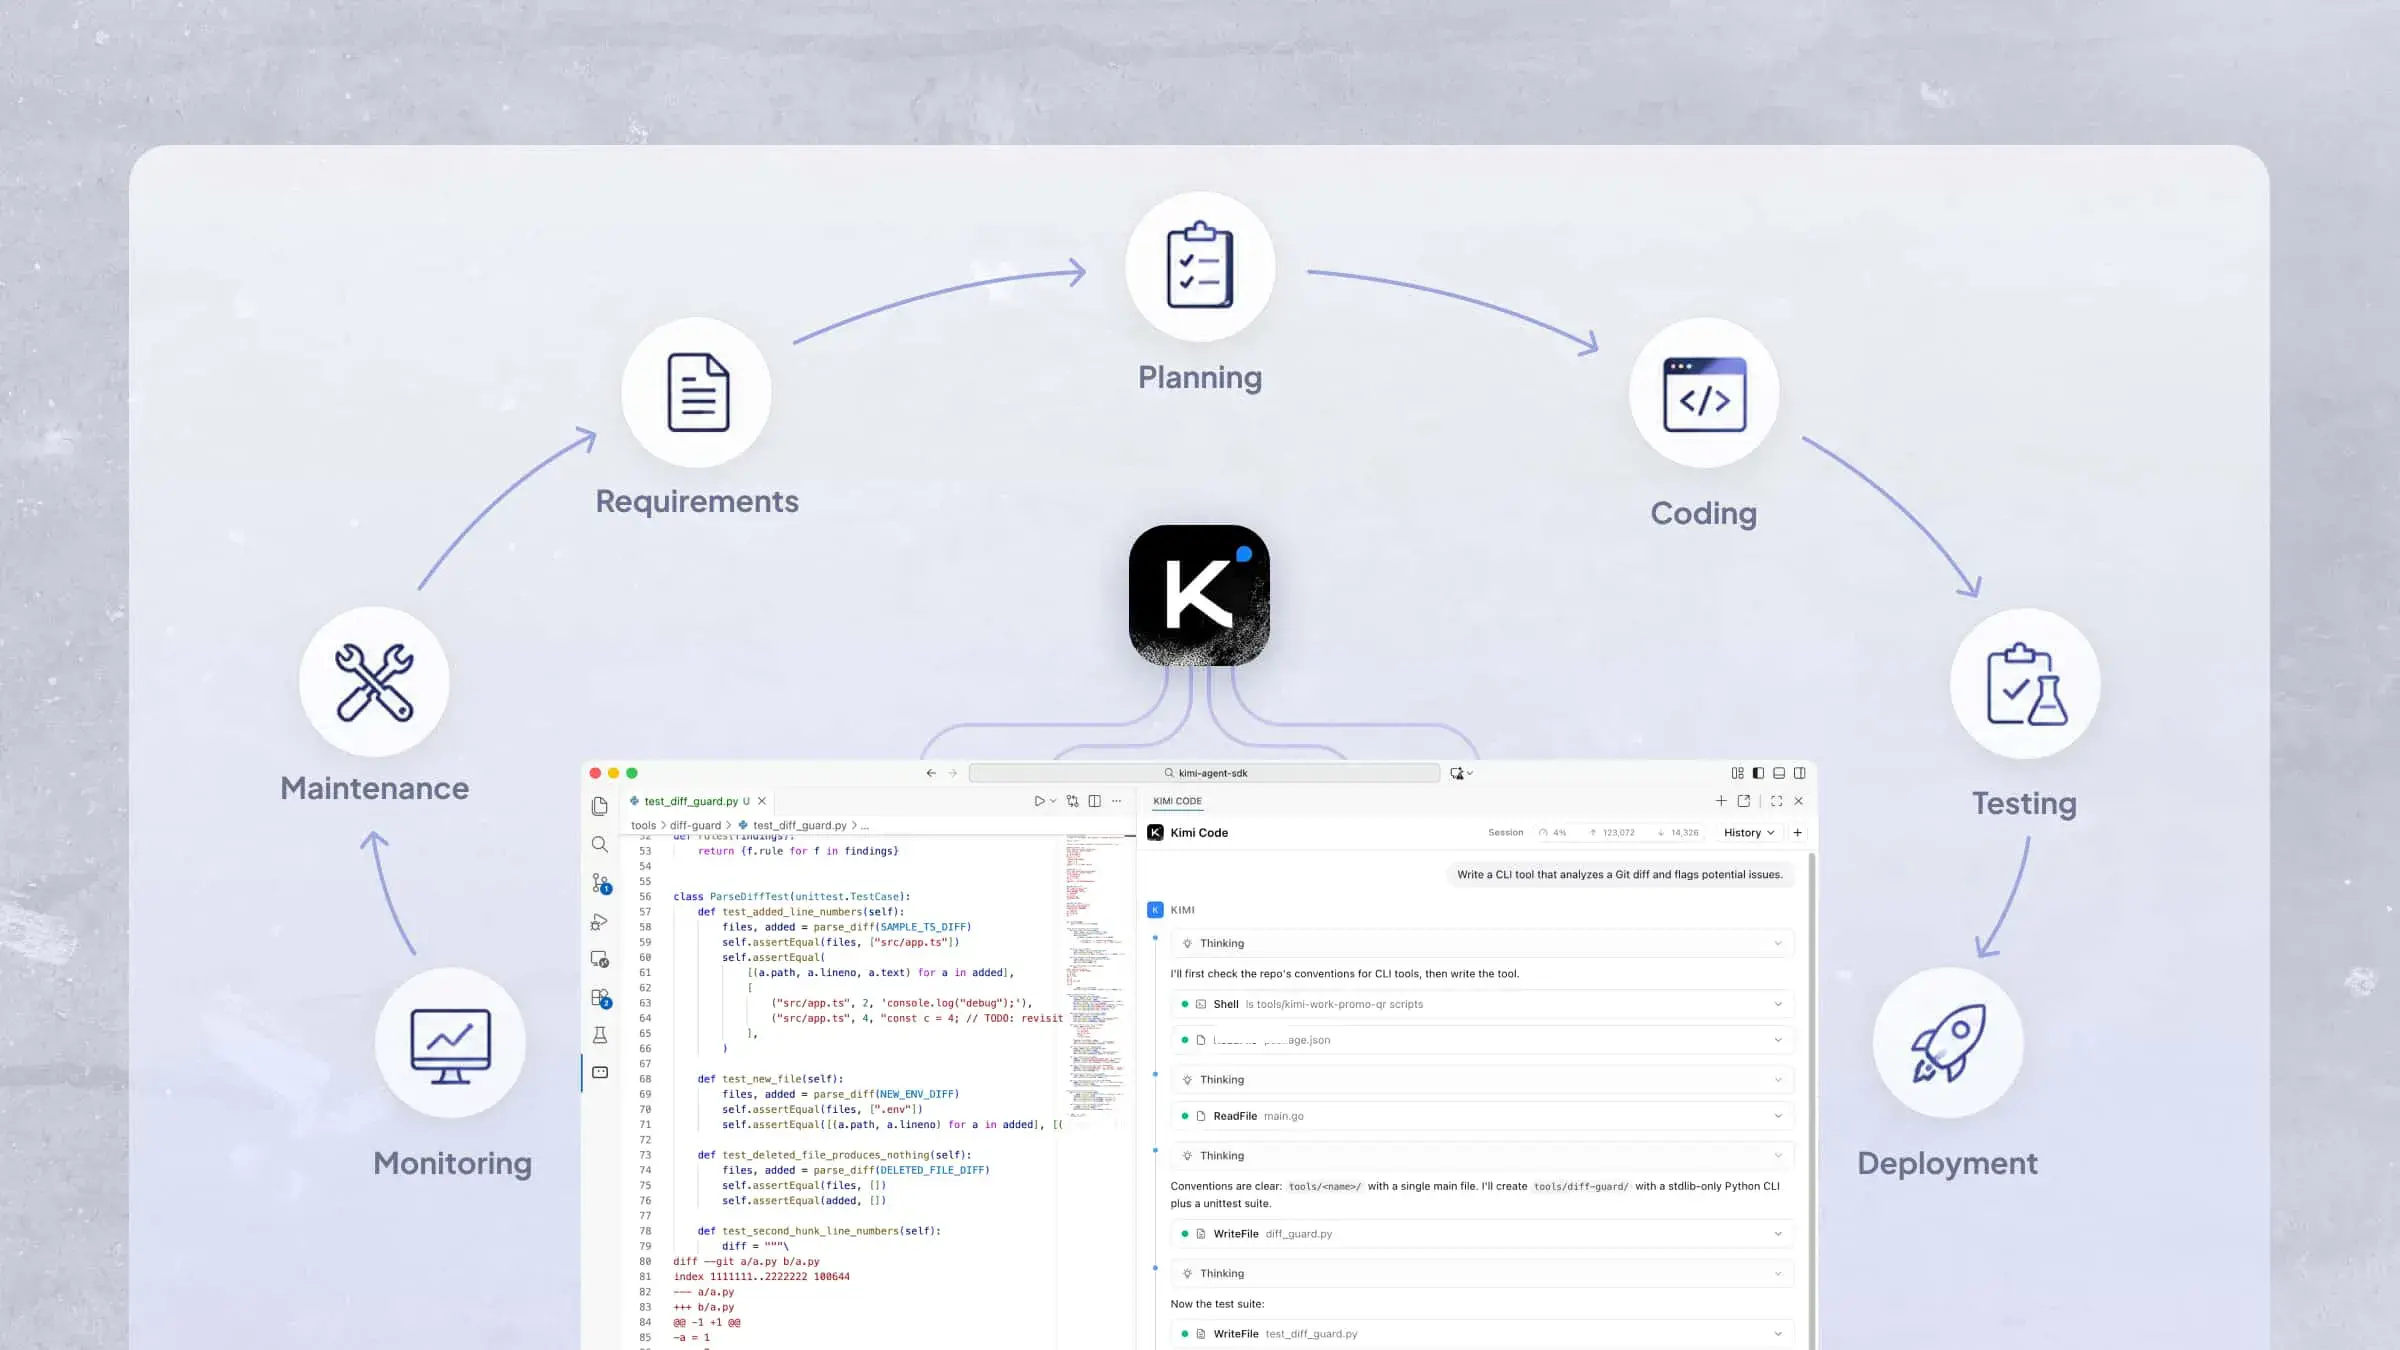Close the test_diff_guard.py tab
Image resolution: width=2400 pixels, height=1350 pixels.
coord(762,801)
